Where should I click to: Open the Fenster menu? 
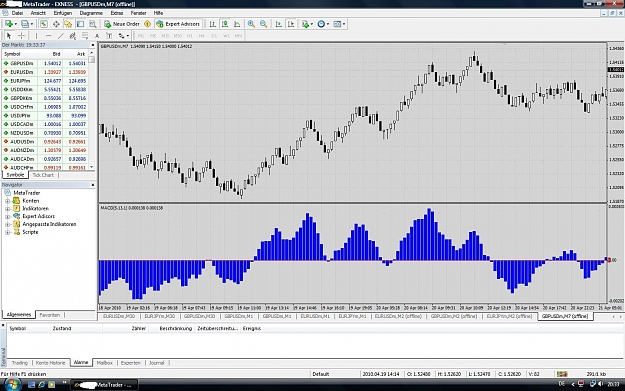pyautogui.click(x=139, y=13)
